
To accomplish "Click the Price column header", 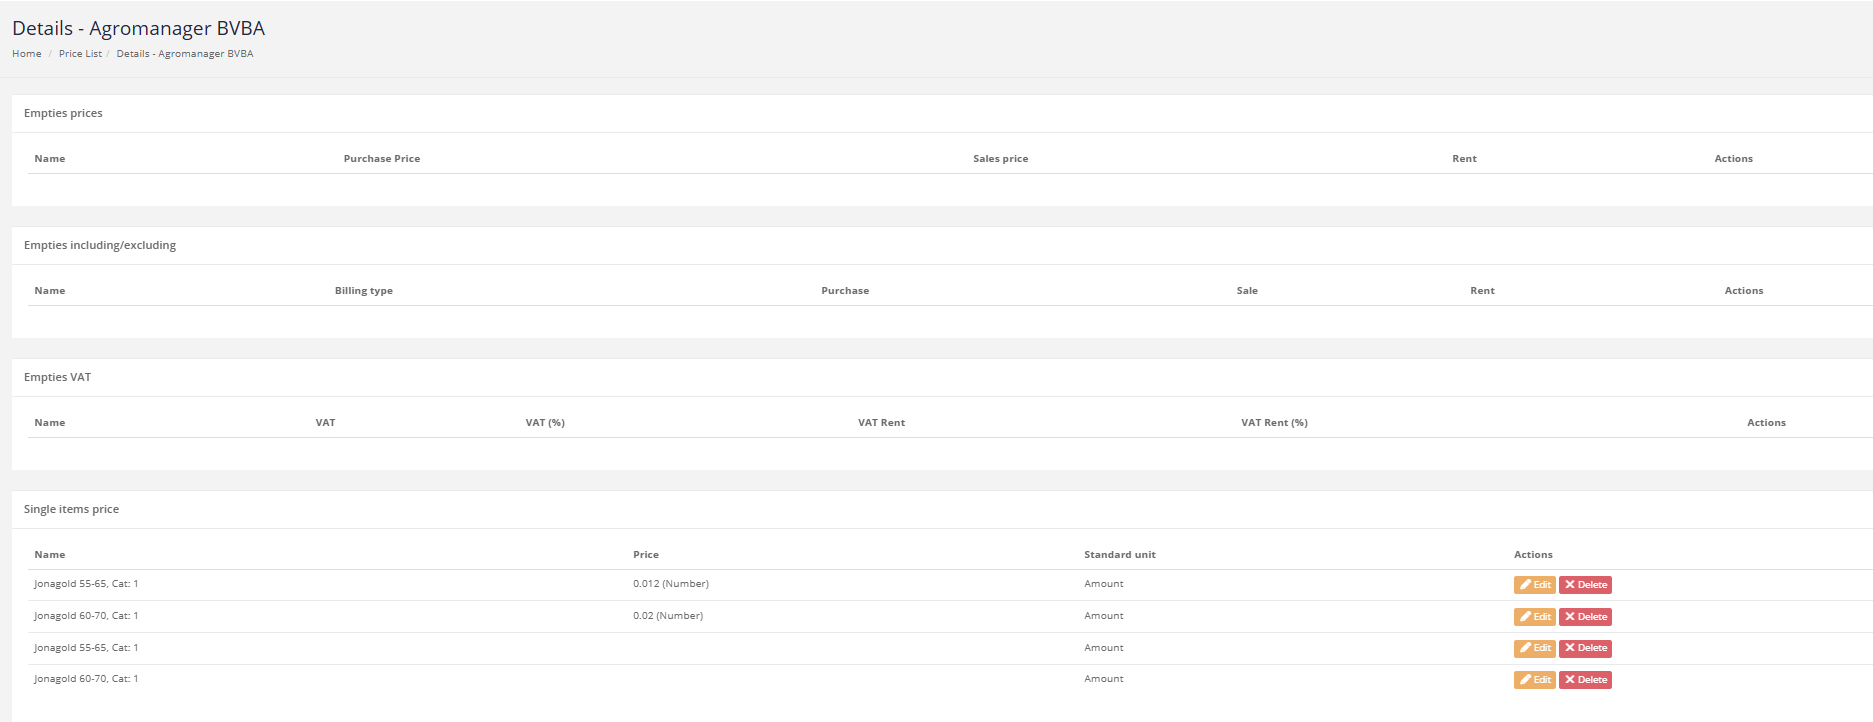I will 646,555.
